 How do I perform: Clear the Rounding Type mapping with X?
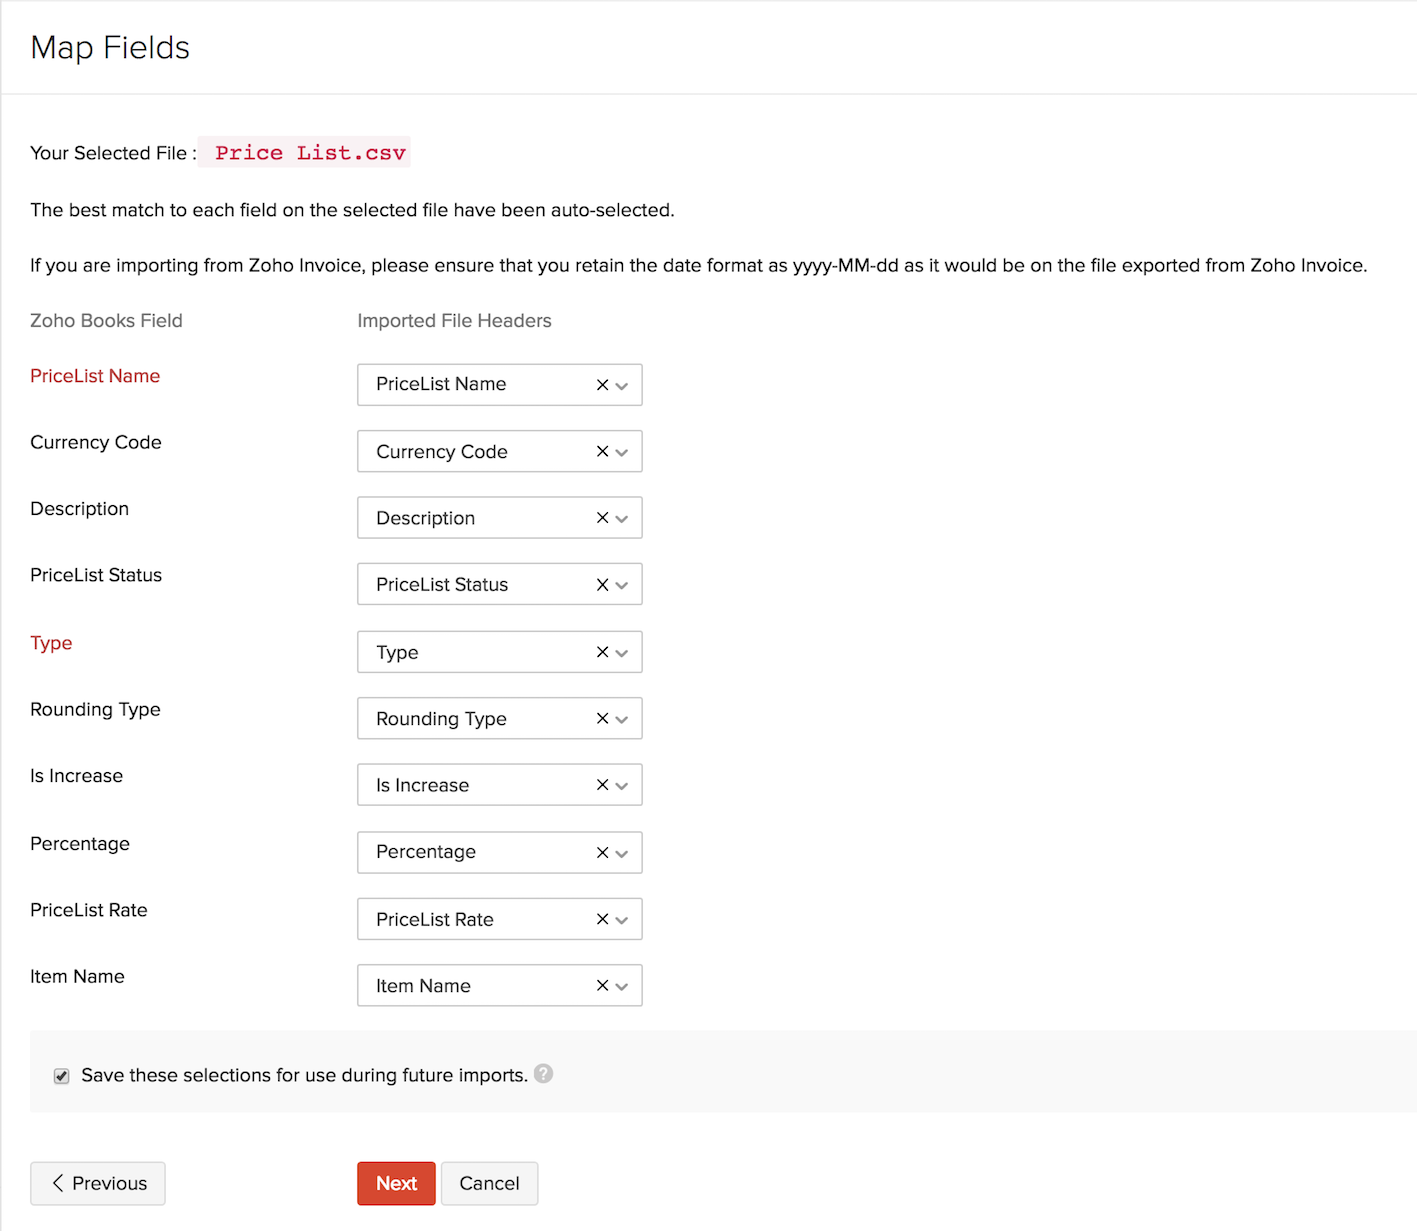602,719
